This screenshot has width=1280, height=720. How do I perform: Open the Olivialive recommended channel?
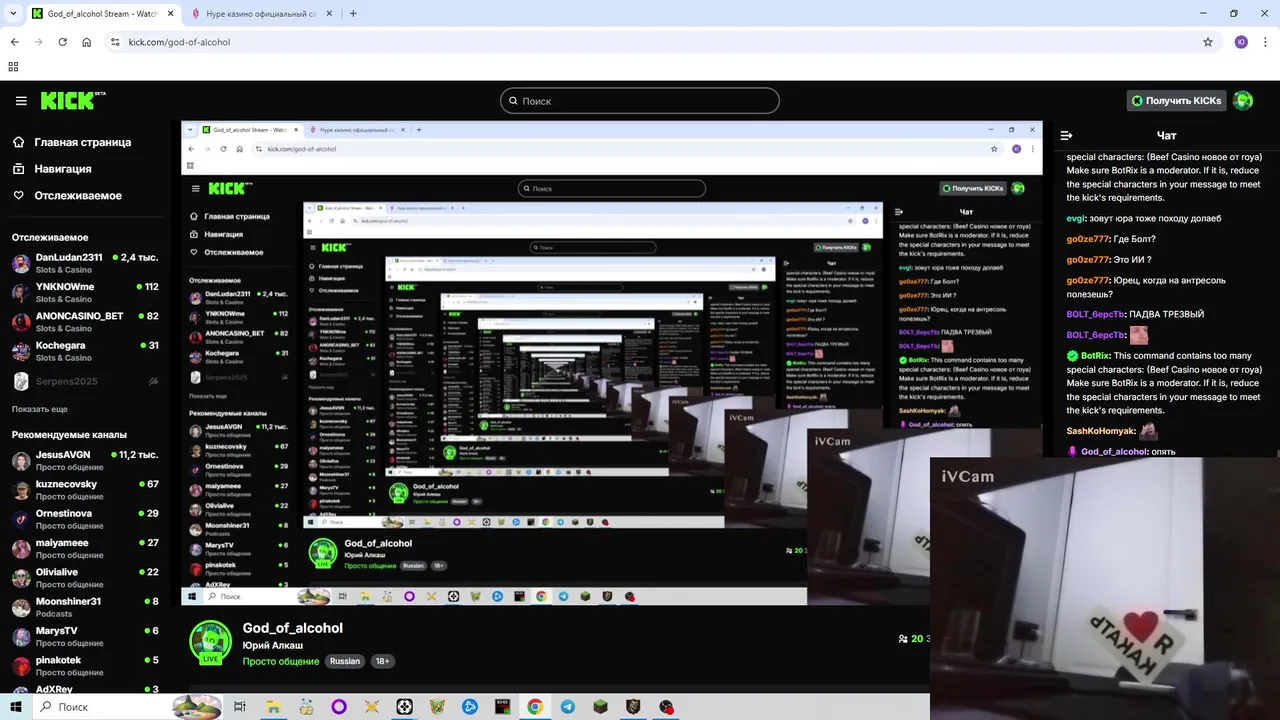(85, 578)
